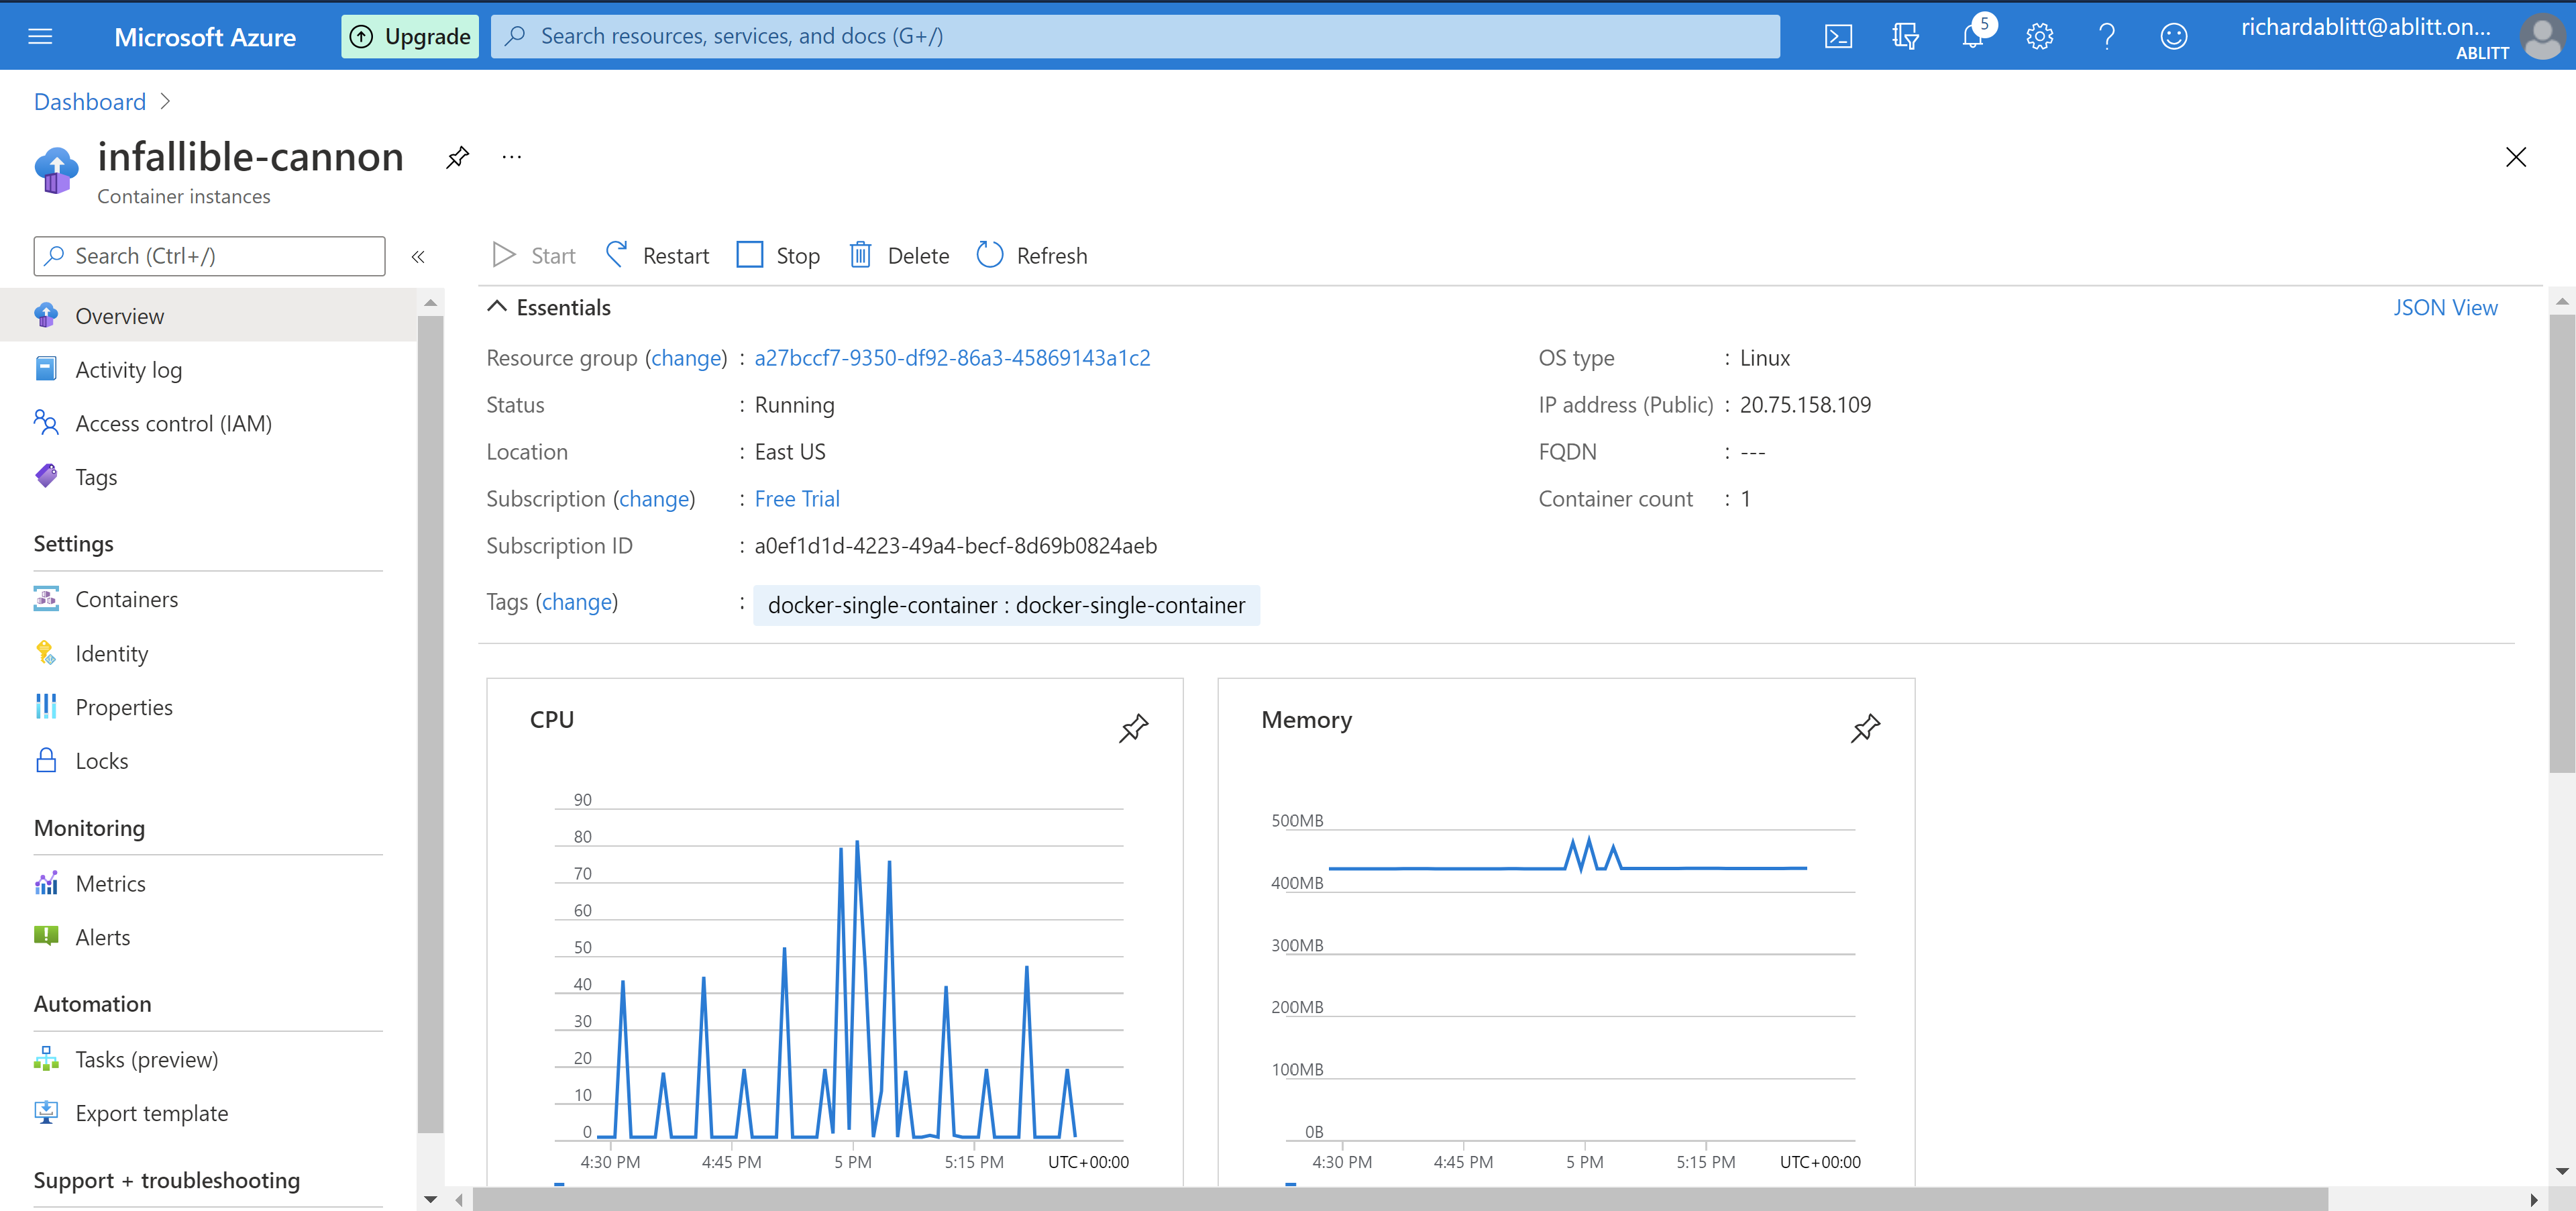Click the Running status value
This screenshot has width=2576, height=1211.
[x=794, y=405]
